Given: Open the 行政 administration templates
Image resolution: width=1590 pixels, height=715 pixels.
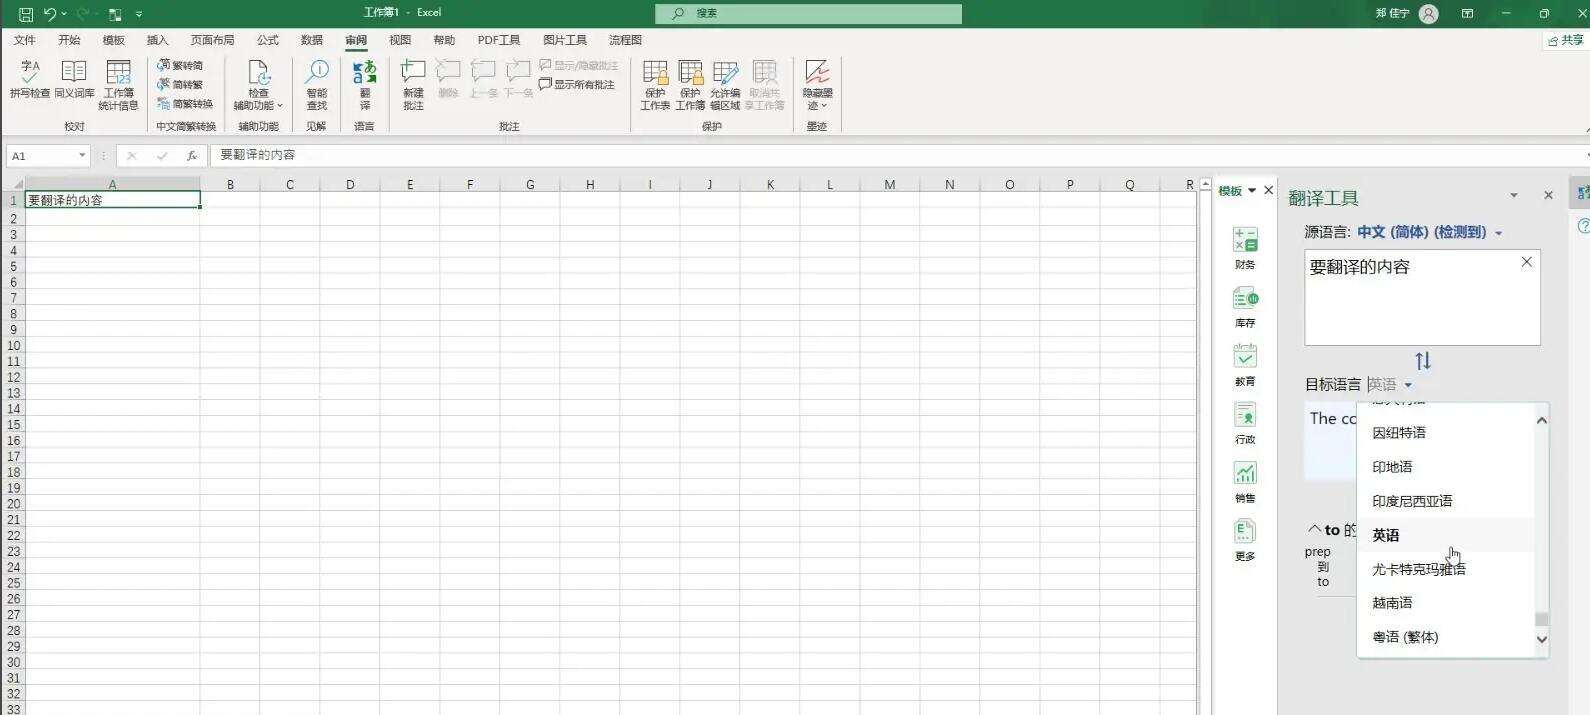Looking at the screenshot, I should pos(1245,423).
